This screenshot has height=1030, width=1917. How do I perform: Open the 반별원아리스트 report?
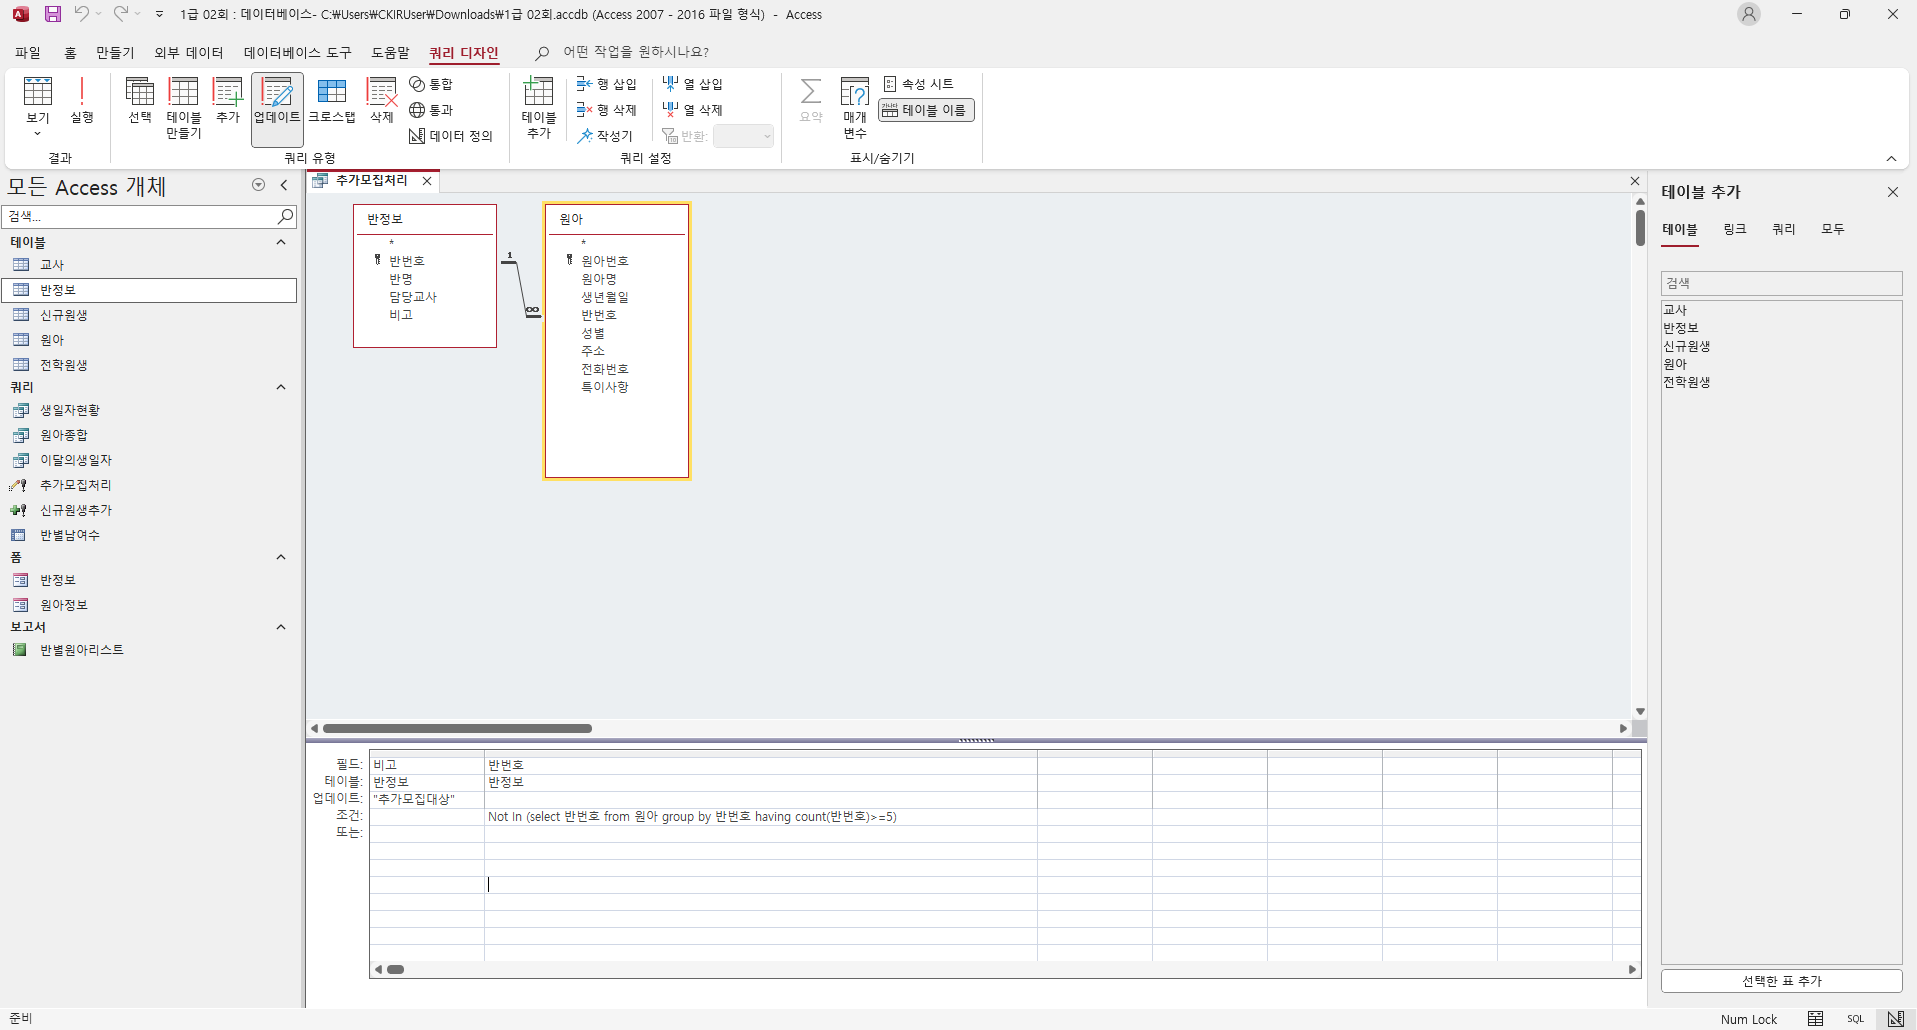(82, 650)
